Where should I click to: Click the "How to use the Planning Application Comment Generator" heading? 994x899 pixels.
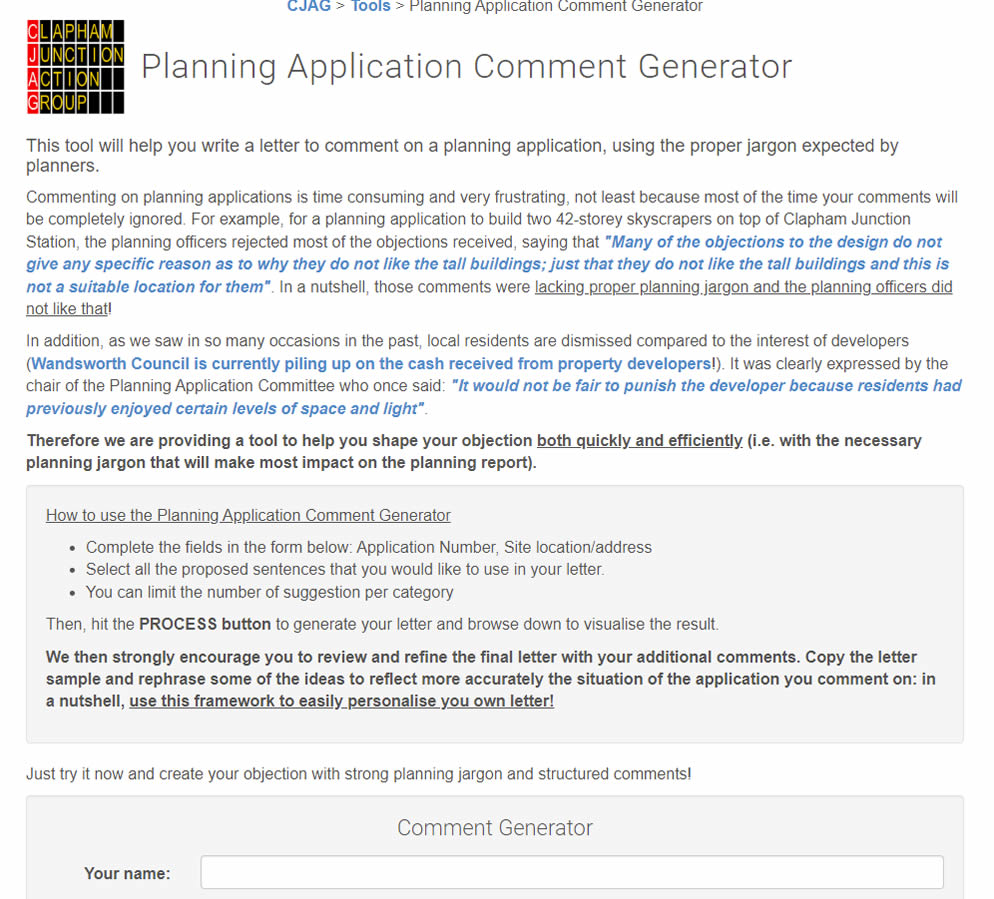[248, 515]
